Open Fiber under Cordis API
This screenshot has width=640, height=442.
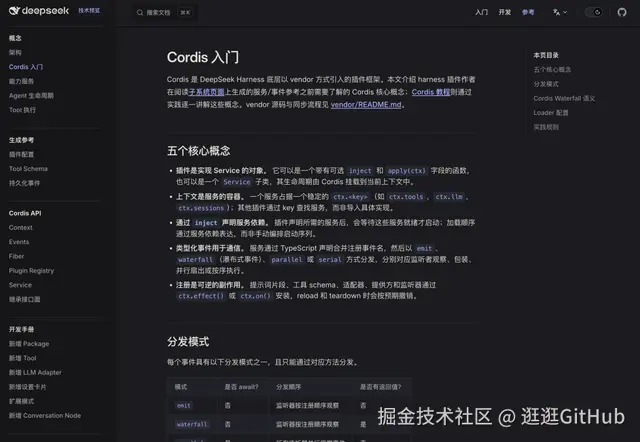[16, 256]
